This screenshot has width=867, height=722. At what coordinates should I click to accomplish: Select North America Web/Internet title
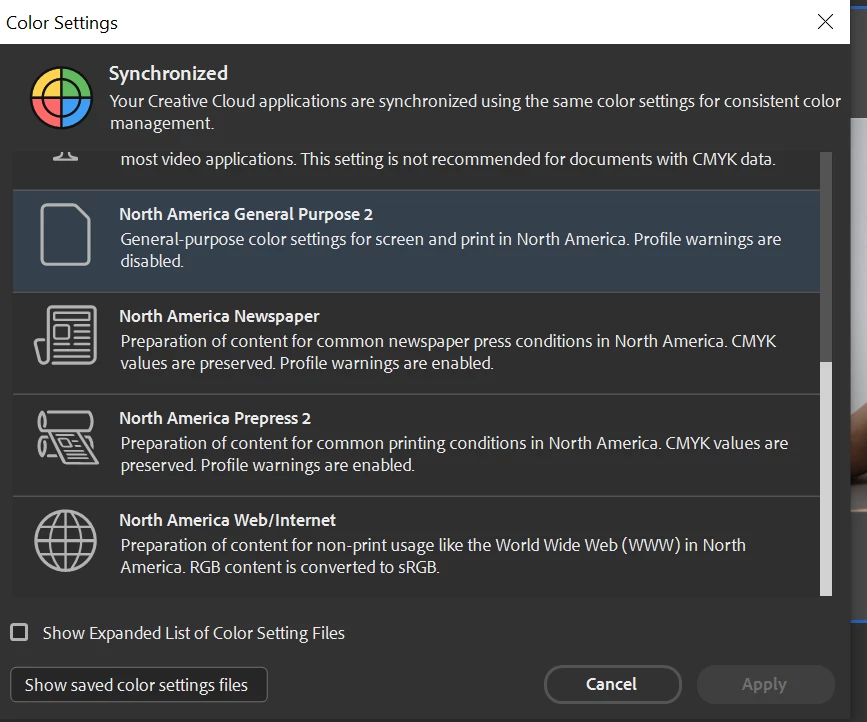pyautogui.click(x=227, y=520)
